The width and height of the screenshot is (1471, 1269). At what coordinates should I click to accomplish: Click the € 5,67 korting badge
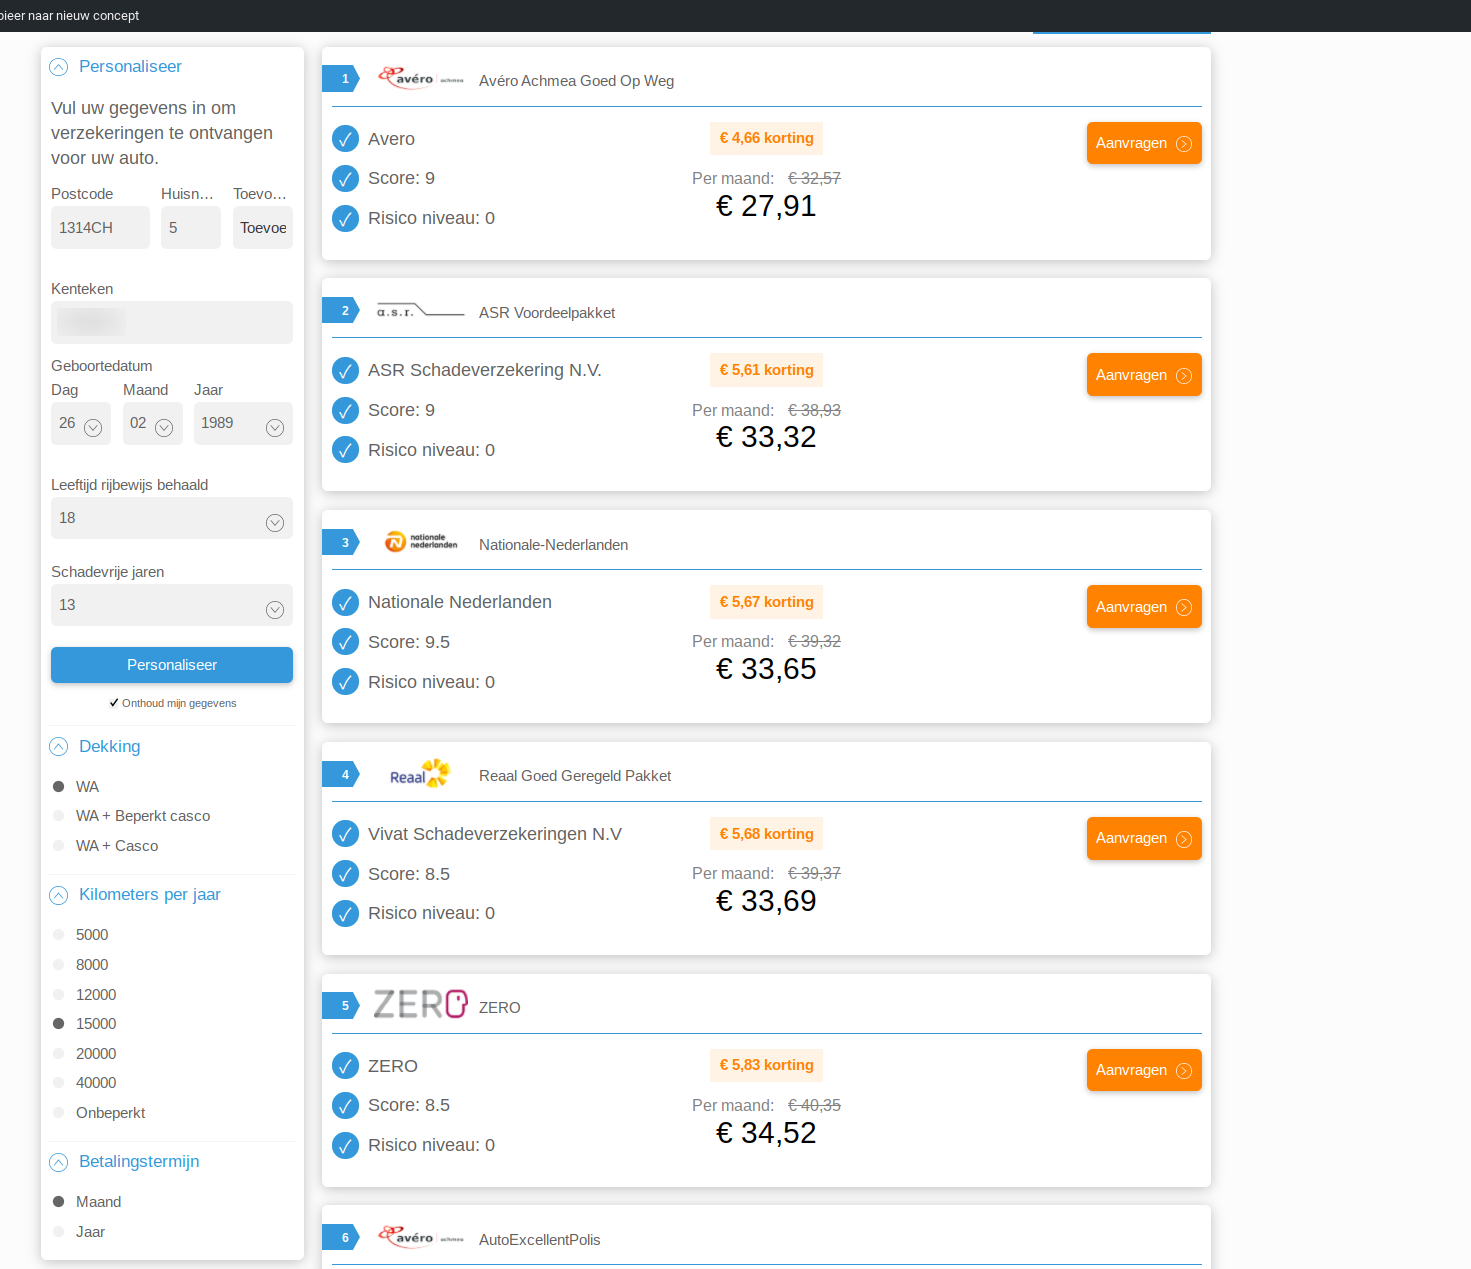pyautogui.click(x=766, y=602)
